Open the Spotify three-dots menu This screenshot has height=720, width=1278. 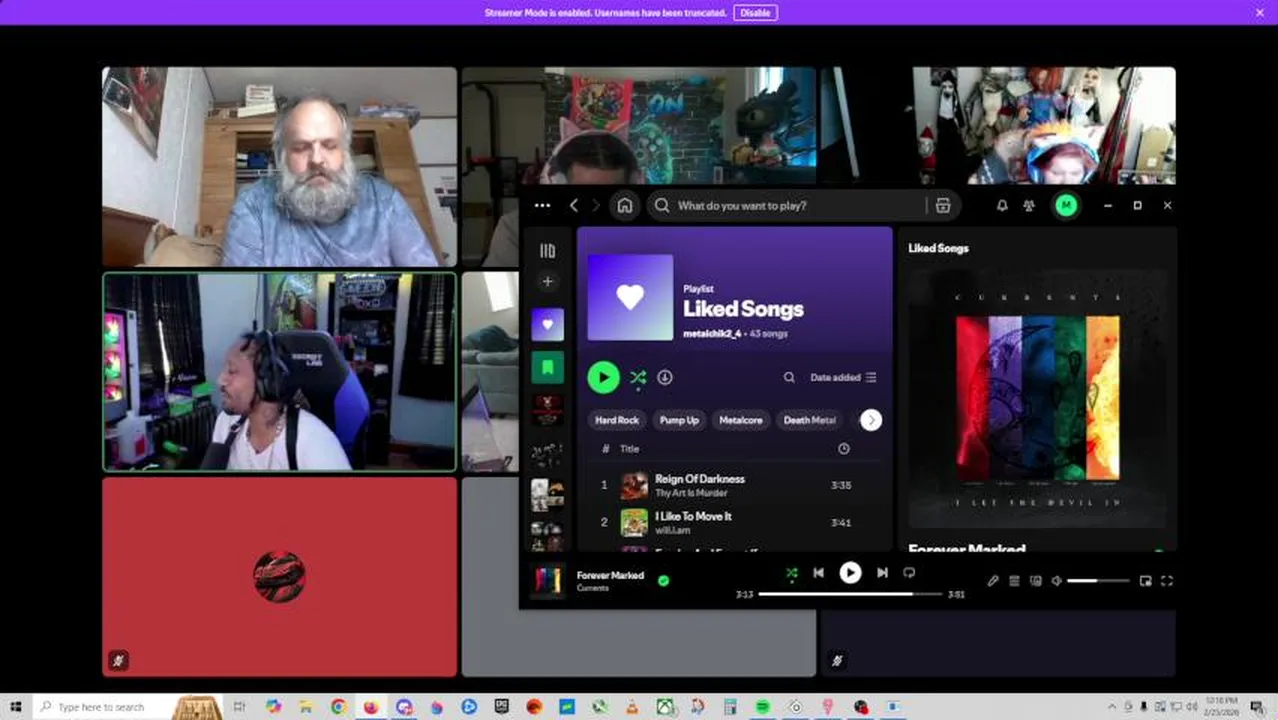[542, 205]
